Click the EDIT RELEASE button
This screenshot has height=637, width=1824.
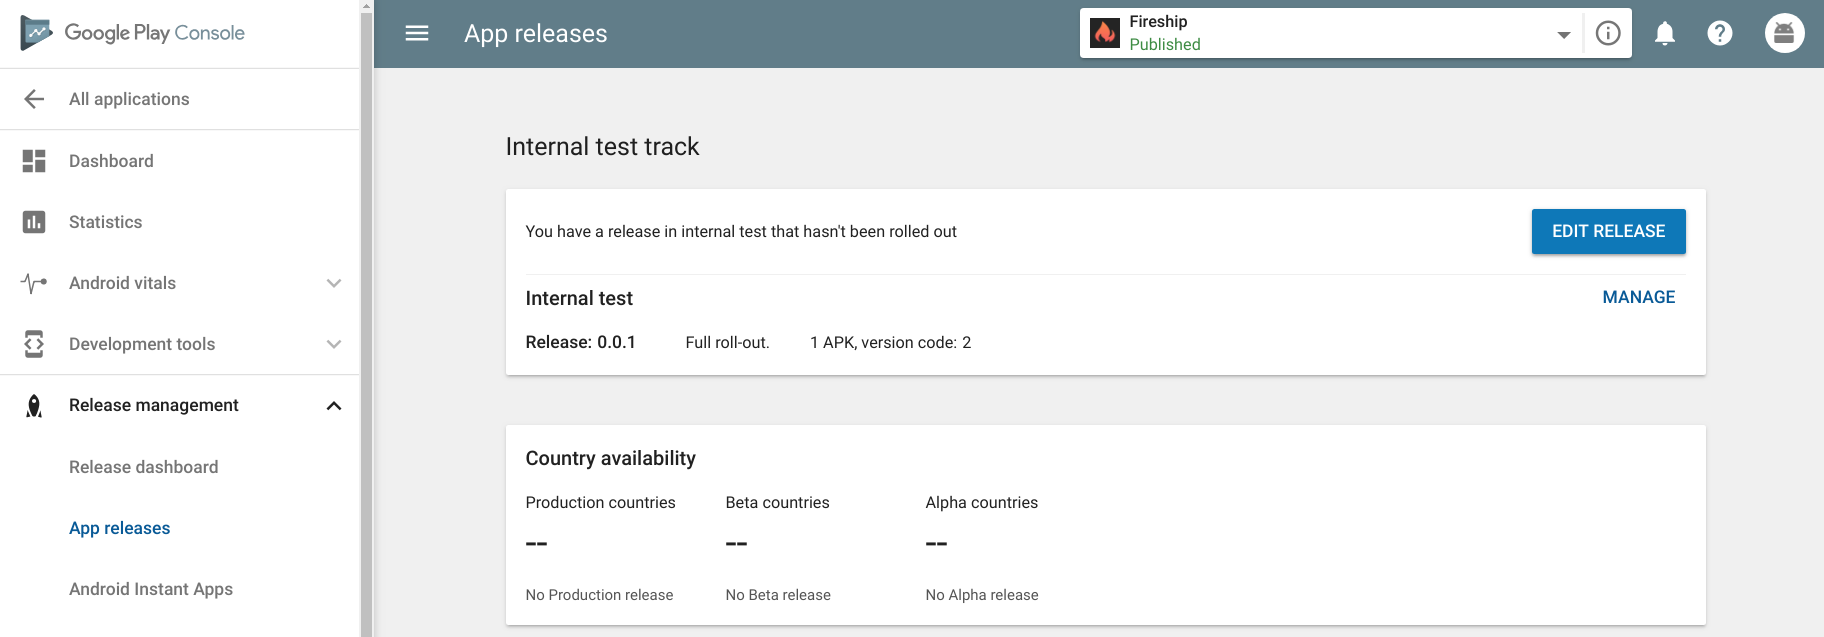[x=1607, y=231]
